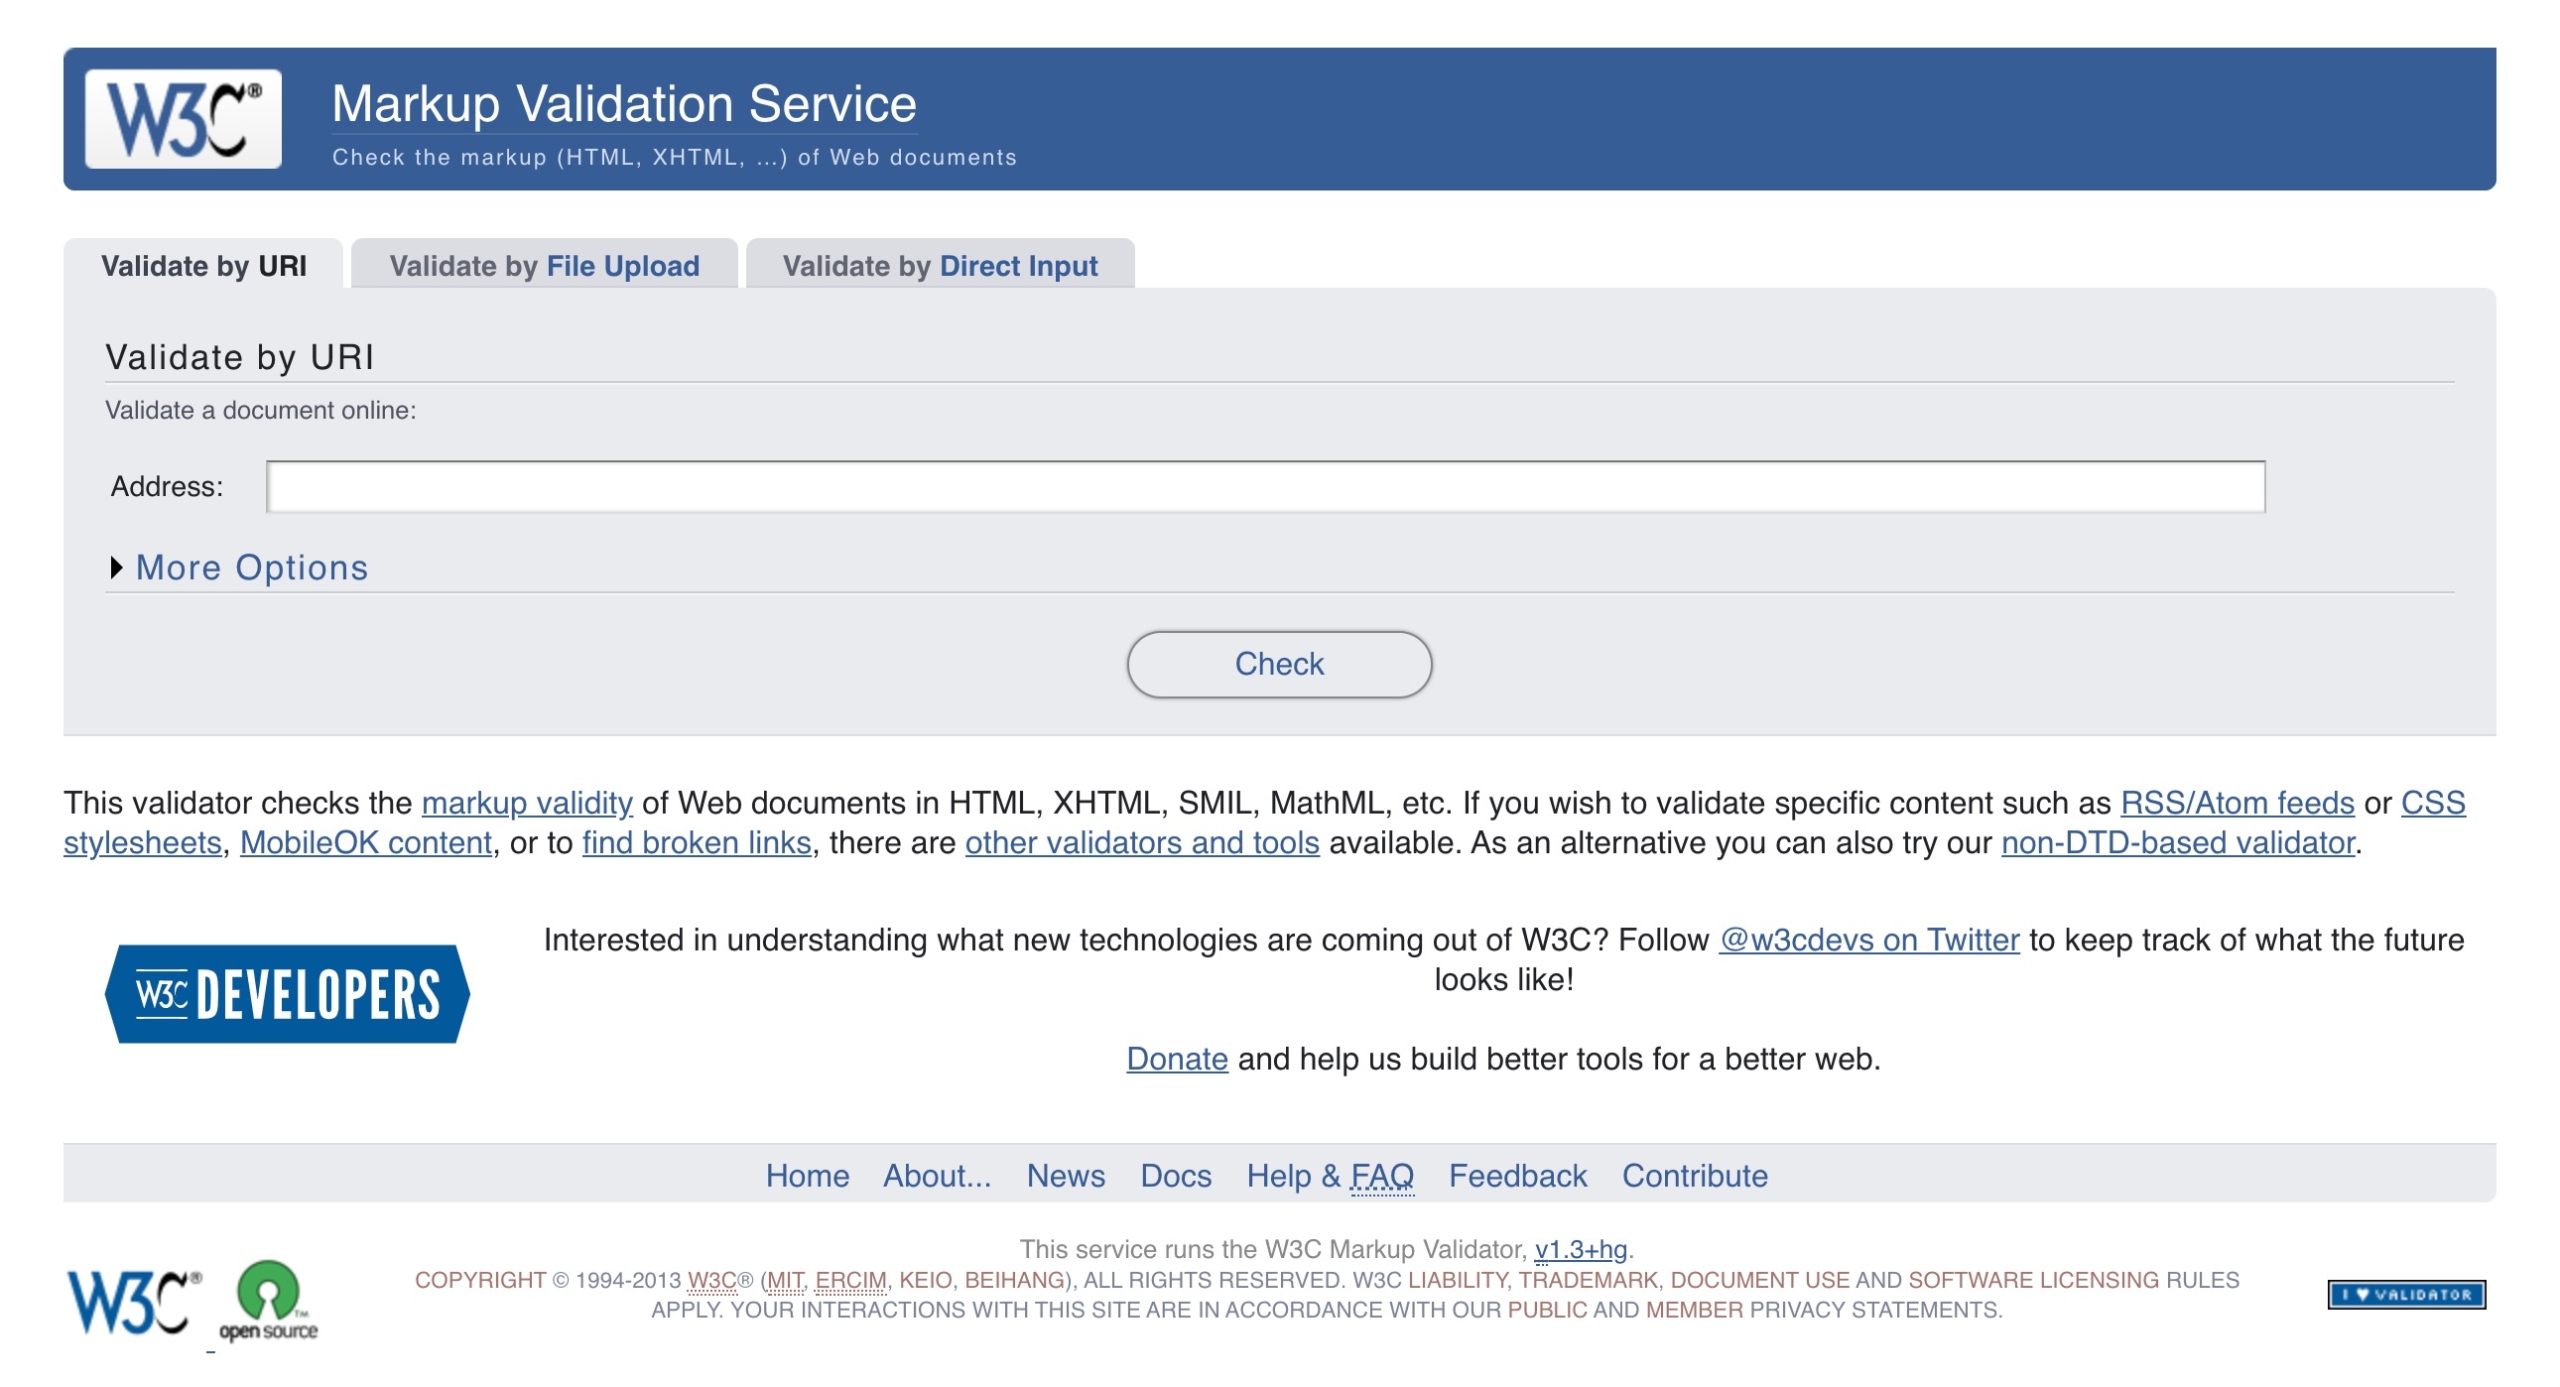Click the More Options label text

(252, 568)
